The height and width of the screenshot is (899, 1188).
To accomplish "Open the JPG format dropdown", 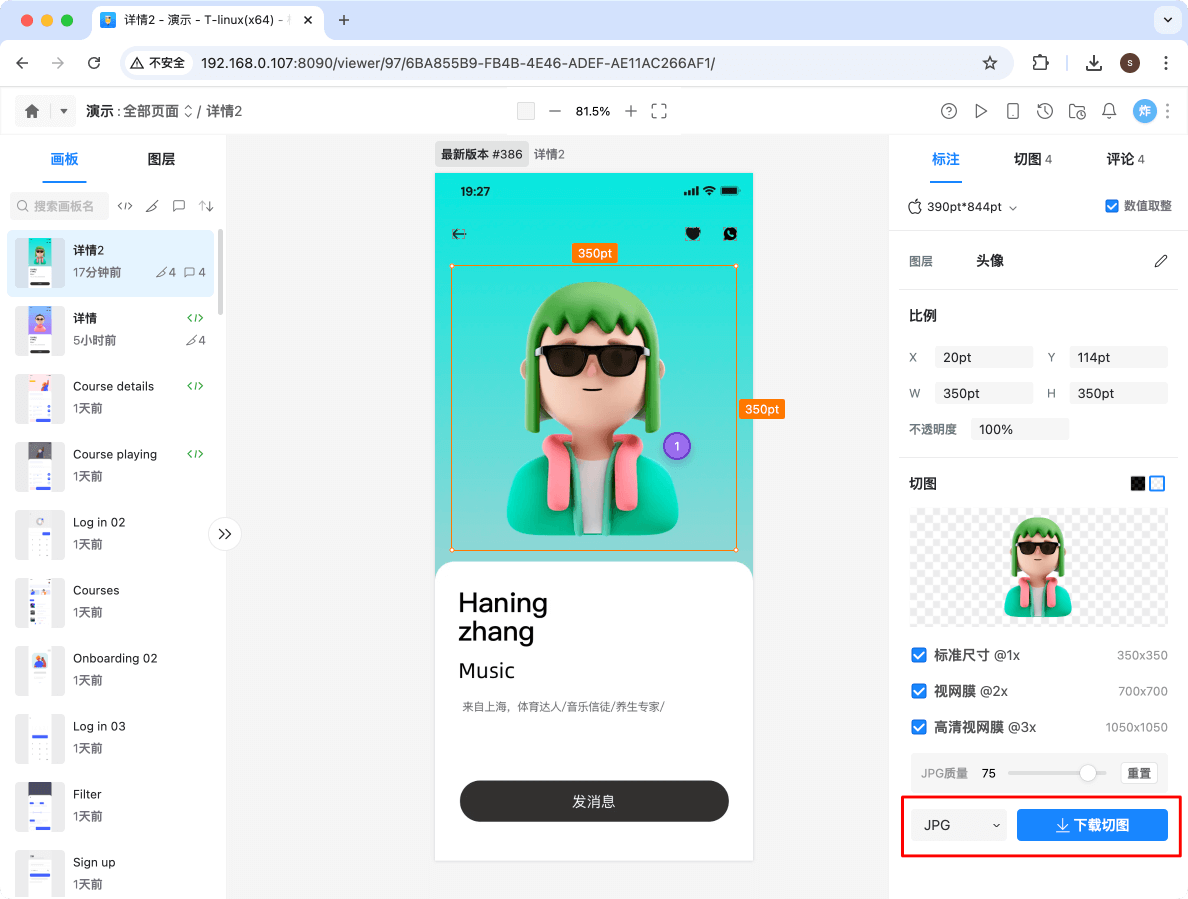I will click(958, 824).
